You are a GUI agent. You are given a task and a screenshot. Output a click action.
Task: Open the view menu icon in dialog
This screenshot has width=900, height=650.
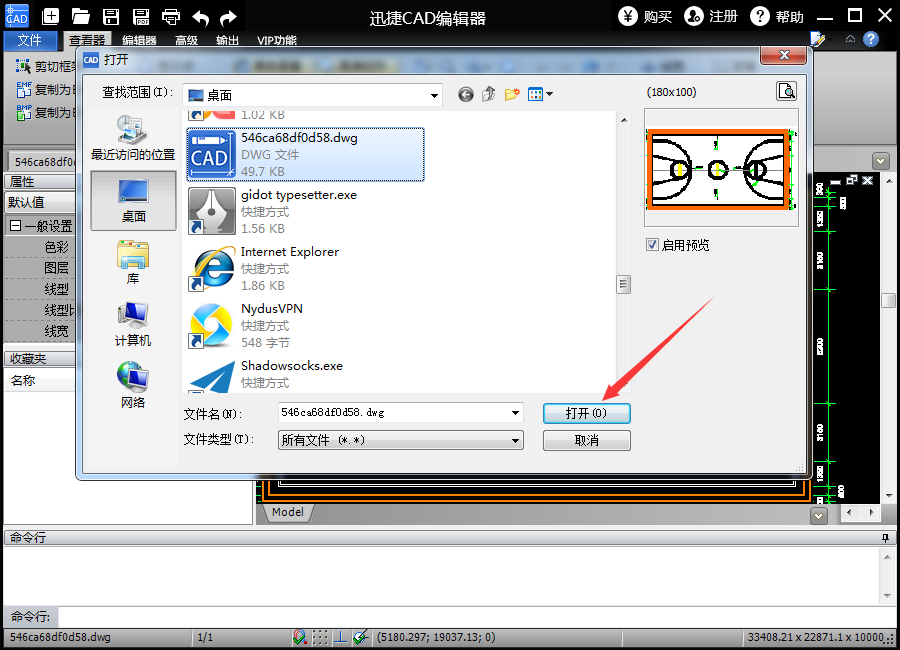(540, 94)
